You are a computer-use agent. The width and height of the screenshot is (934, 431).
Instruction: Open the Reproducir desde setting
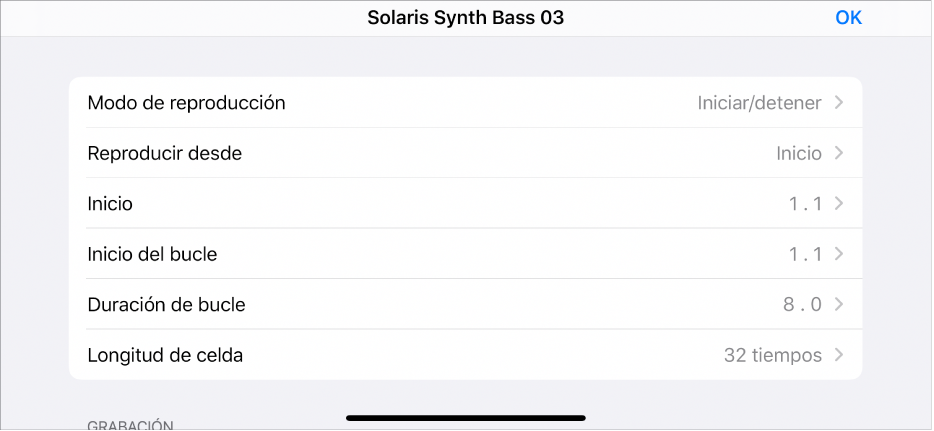[165, 153]
